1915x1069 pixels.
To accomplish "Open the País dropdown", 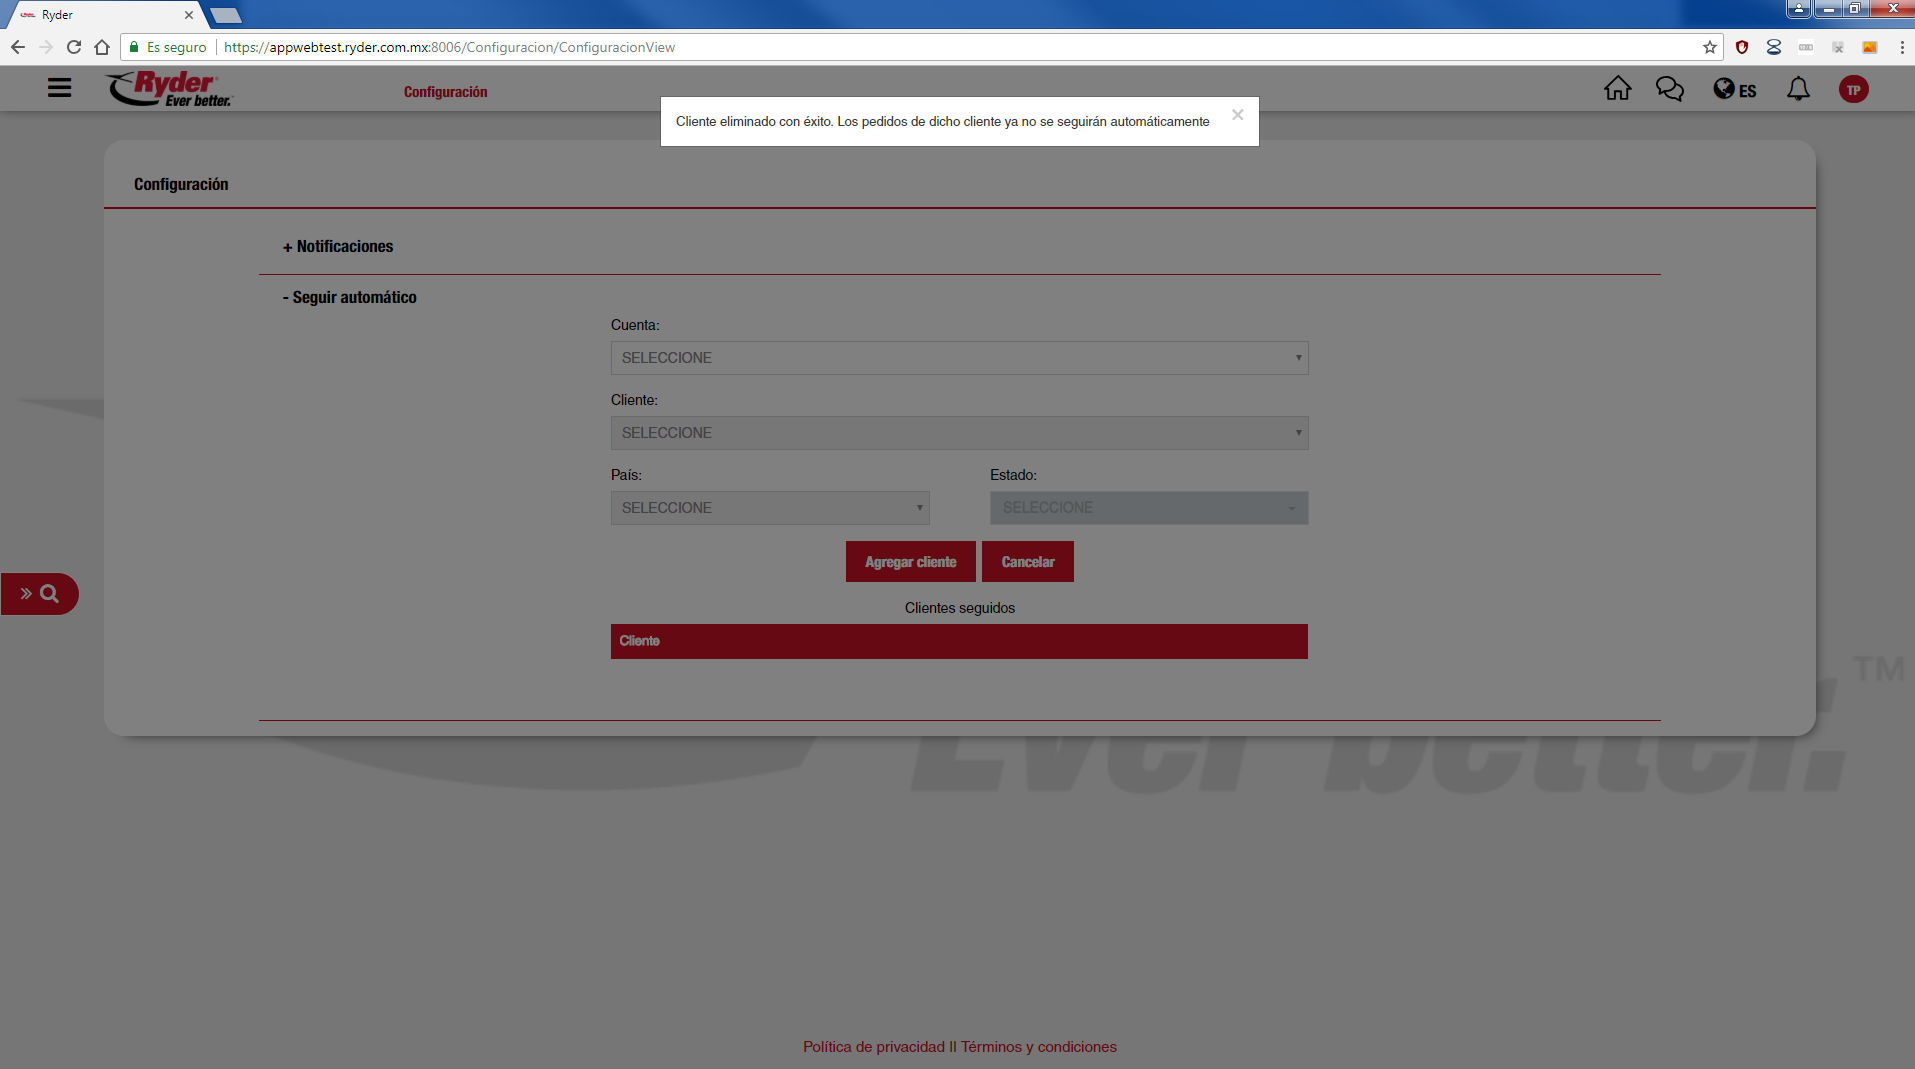I will click(769, 508).
